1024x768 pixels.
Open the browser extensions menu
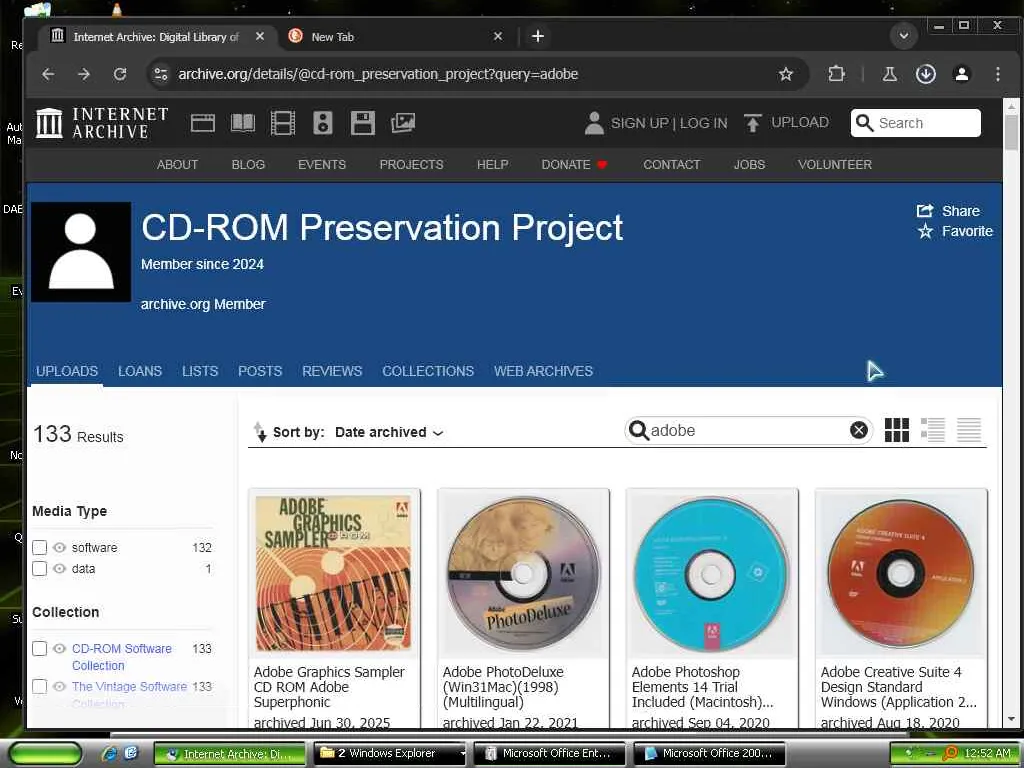pyautogui.click(x=837, y=74)
